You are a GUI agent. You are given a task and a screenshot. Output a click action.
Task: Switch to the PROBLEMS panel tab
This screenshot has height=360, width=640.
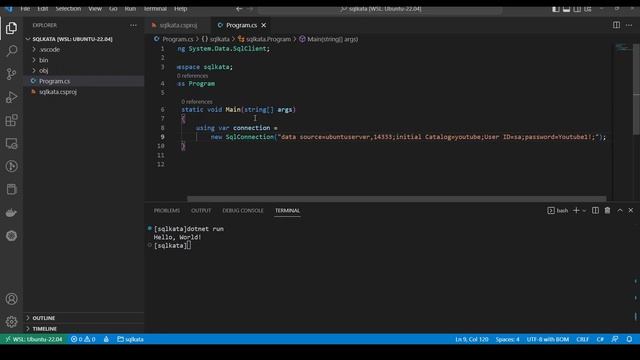coord(167,210)
